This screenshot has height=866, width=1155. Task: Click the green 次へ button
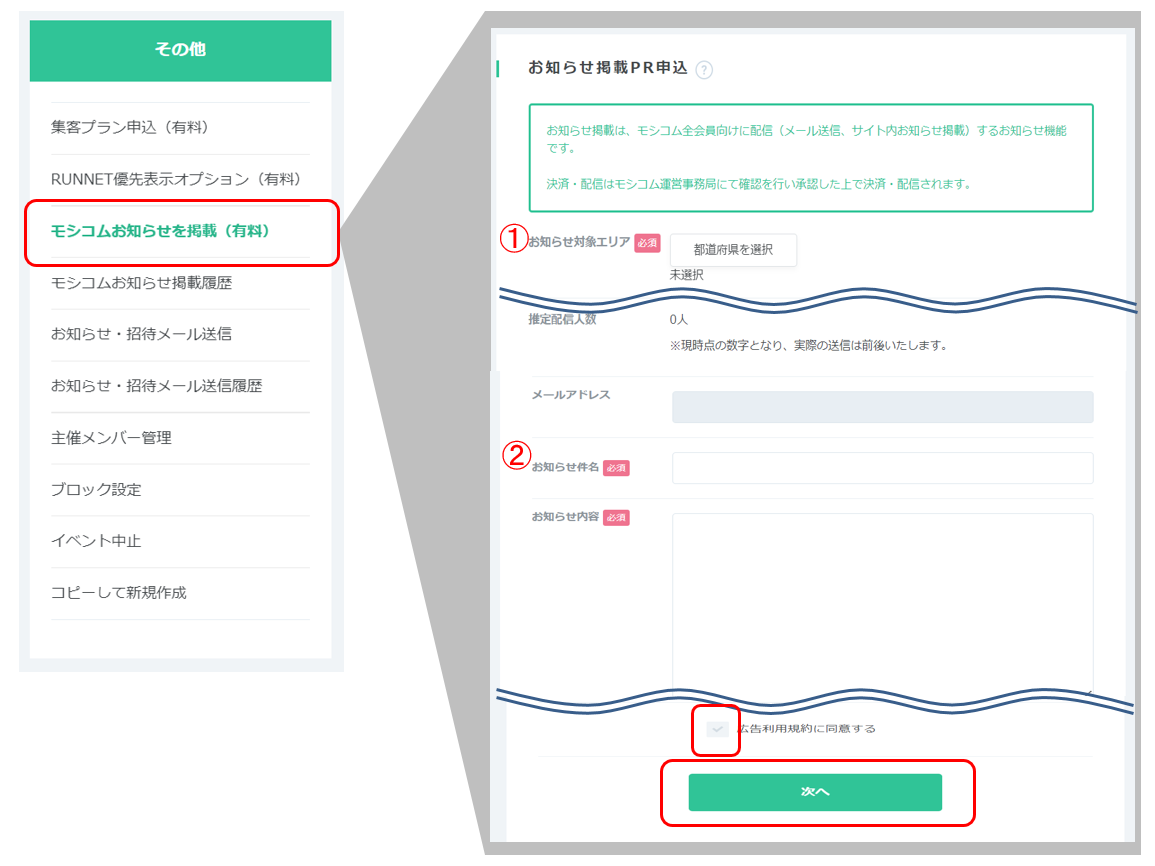coord(815,792)
